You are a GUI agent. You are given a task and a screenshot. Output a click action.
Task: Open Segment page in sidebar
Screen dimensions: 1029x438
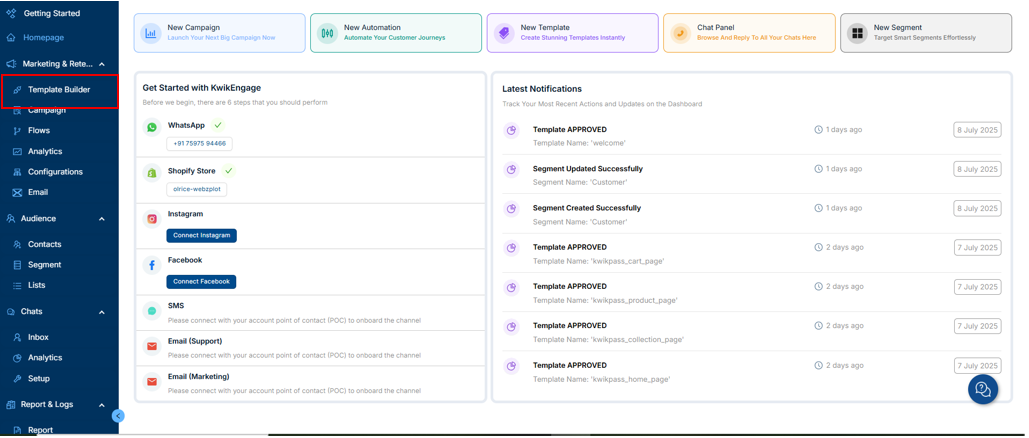45,265
